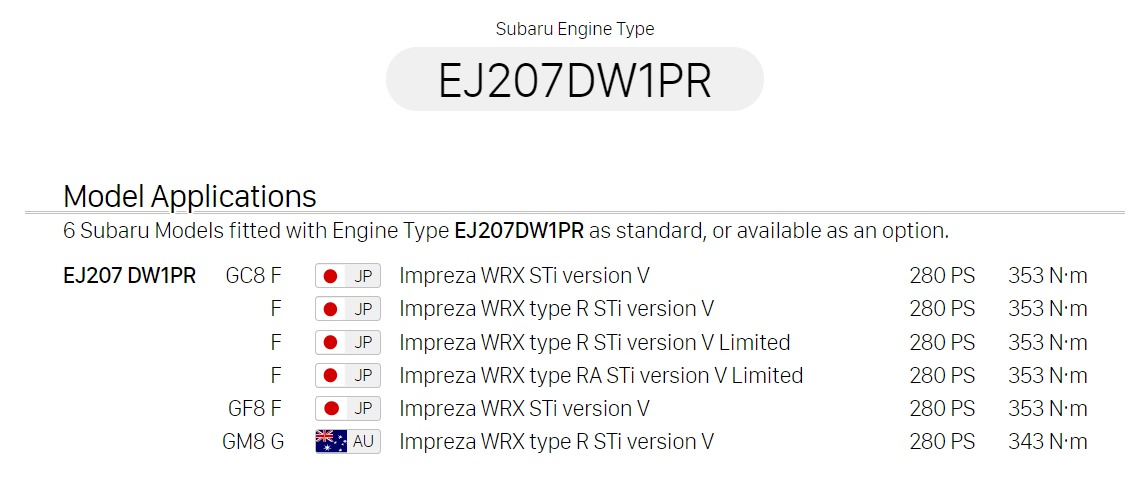Click the Model Applications heading
Image resolution: width=1148 pixels, height=486 pixels.
[190, 196]
